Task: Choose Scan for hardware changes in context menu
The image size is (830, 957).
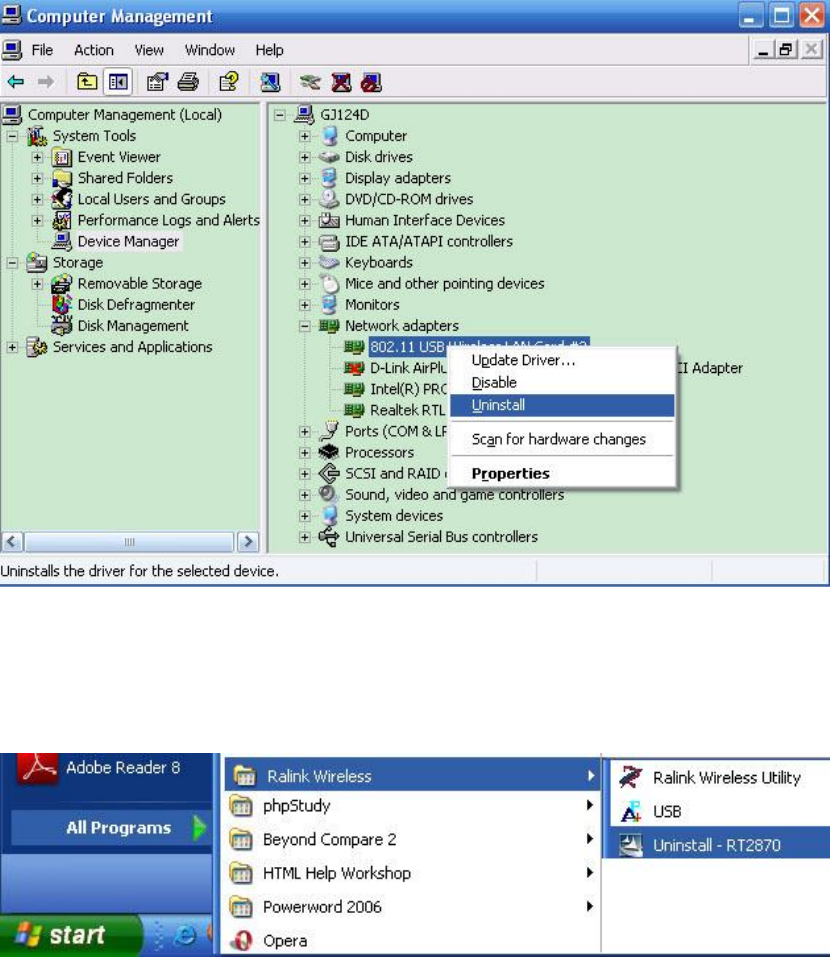Action: point(562,439)
